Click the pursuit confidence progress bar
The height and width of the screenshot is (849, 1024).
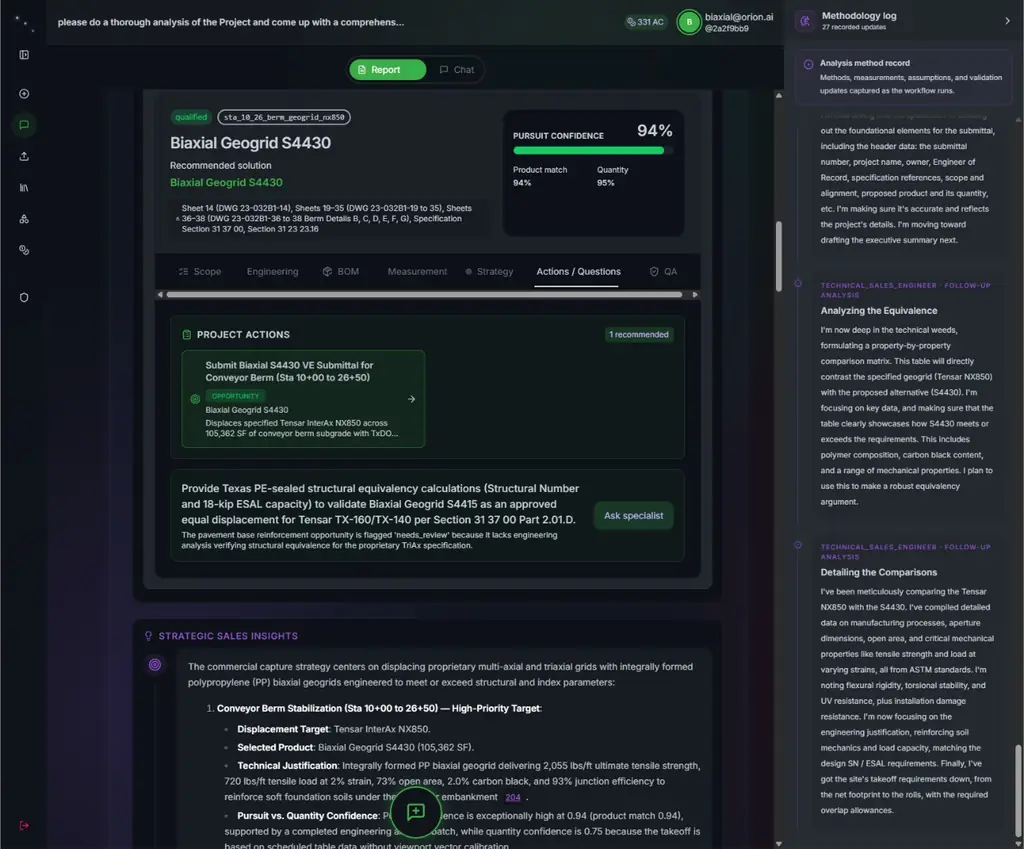592,151
